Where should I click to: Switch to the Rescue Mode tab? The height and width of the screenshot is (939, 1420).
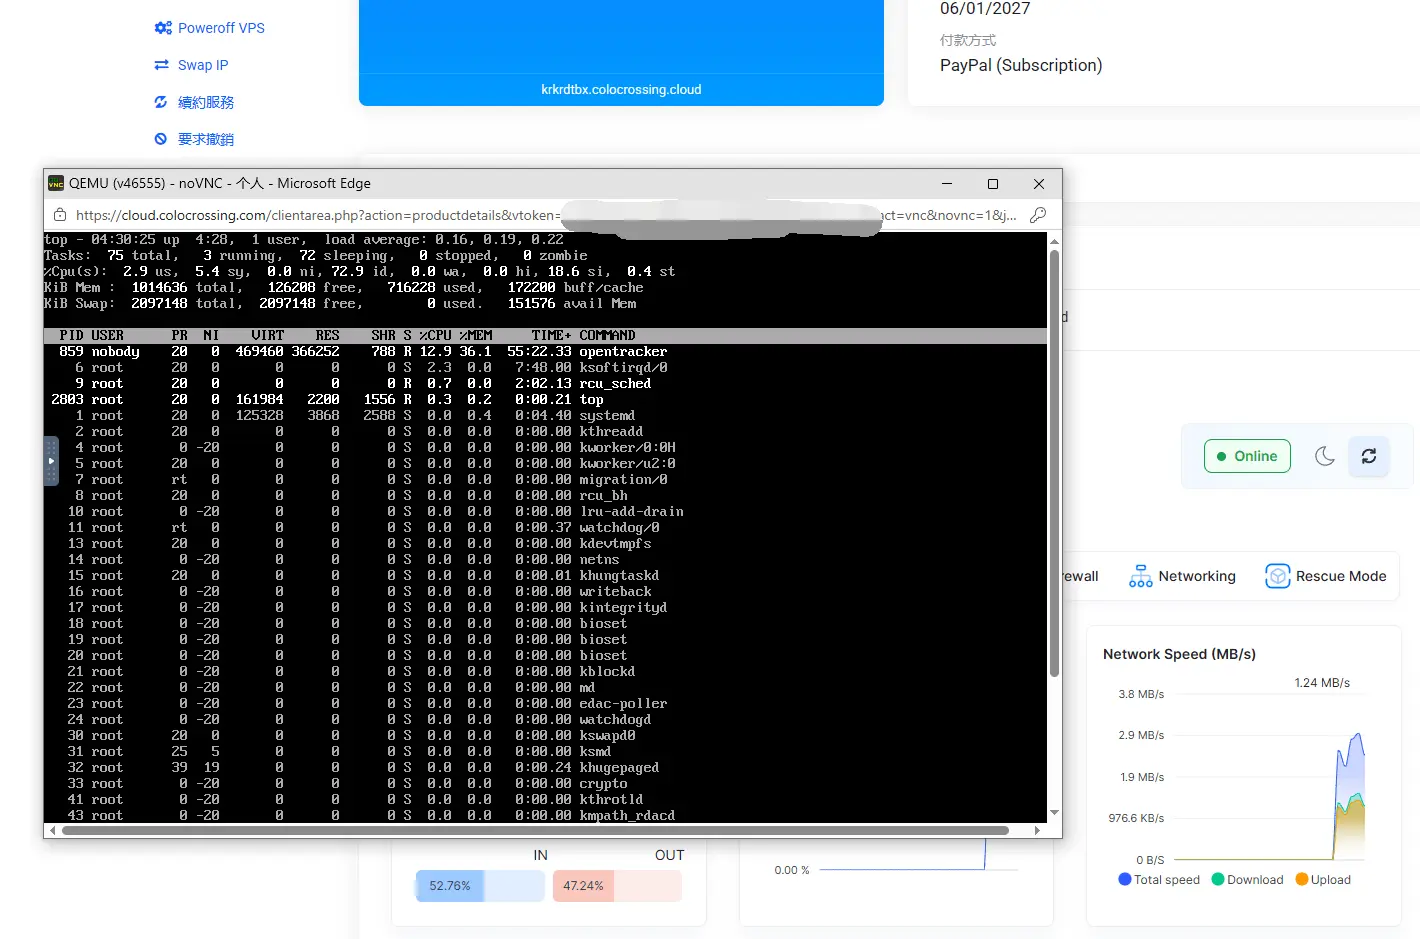point(1326,576)
